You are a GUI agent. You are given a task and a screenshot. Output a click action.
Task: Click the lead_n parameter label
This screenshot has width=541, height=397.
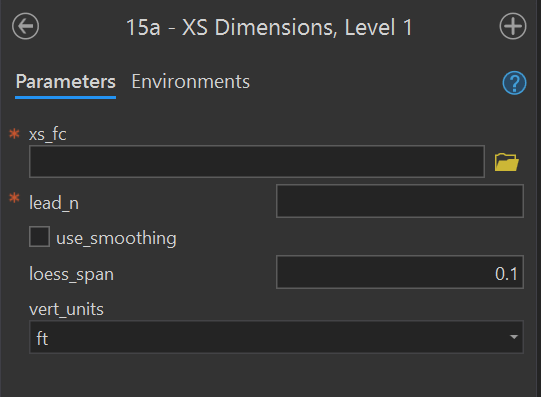coord(54,203)
